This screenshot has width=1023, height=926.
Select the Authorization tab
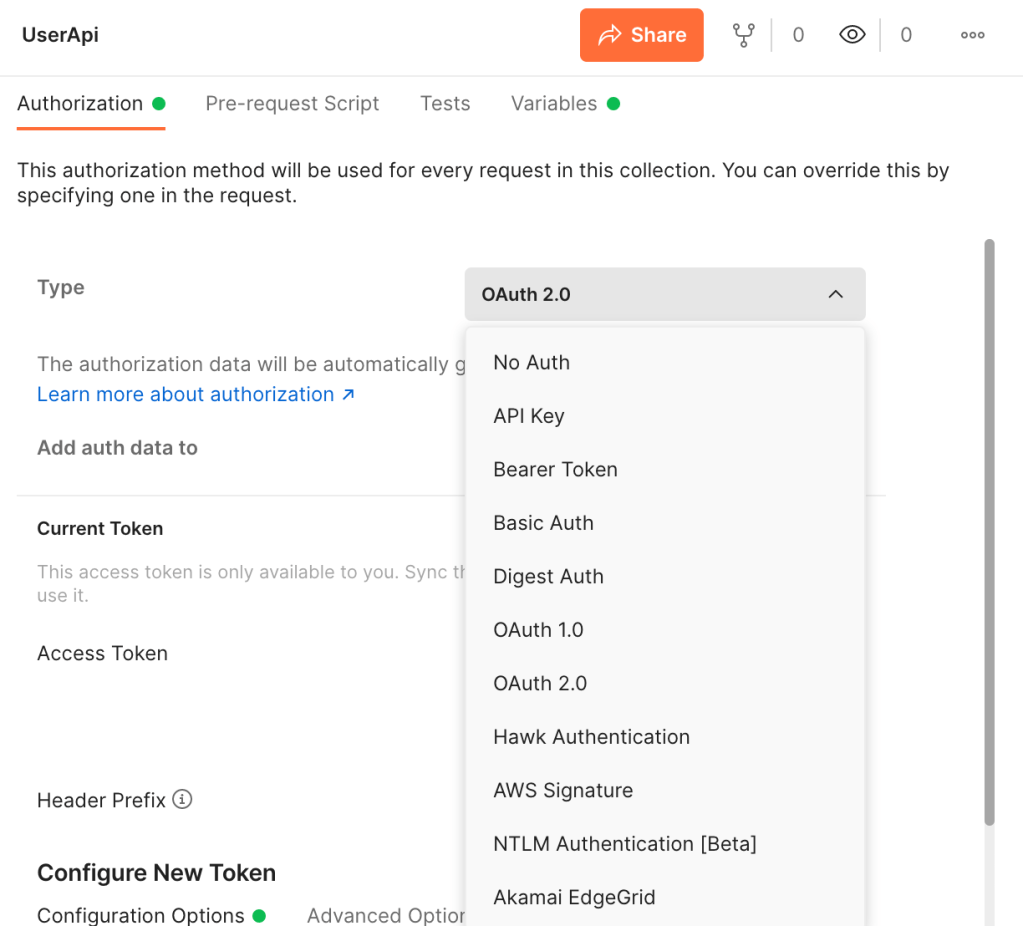coord(80,103)
